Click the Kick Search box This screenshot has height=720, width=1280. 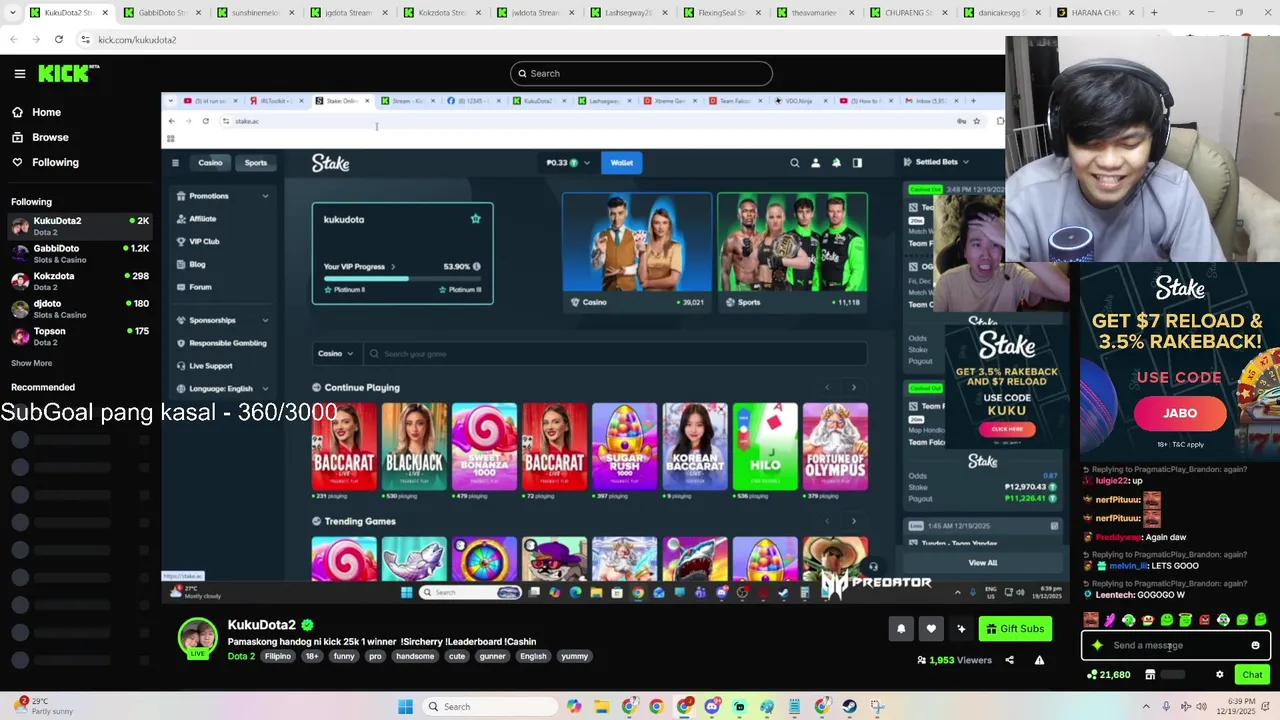tap(641, 73)
